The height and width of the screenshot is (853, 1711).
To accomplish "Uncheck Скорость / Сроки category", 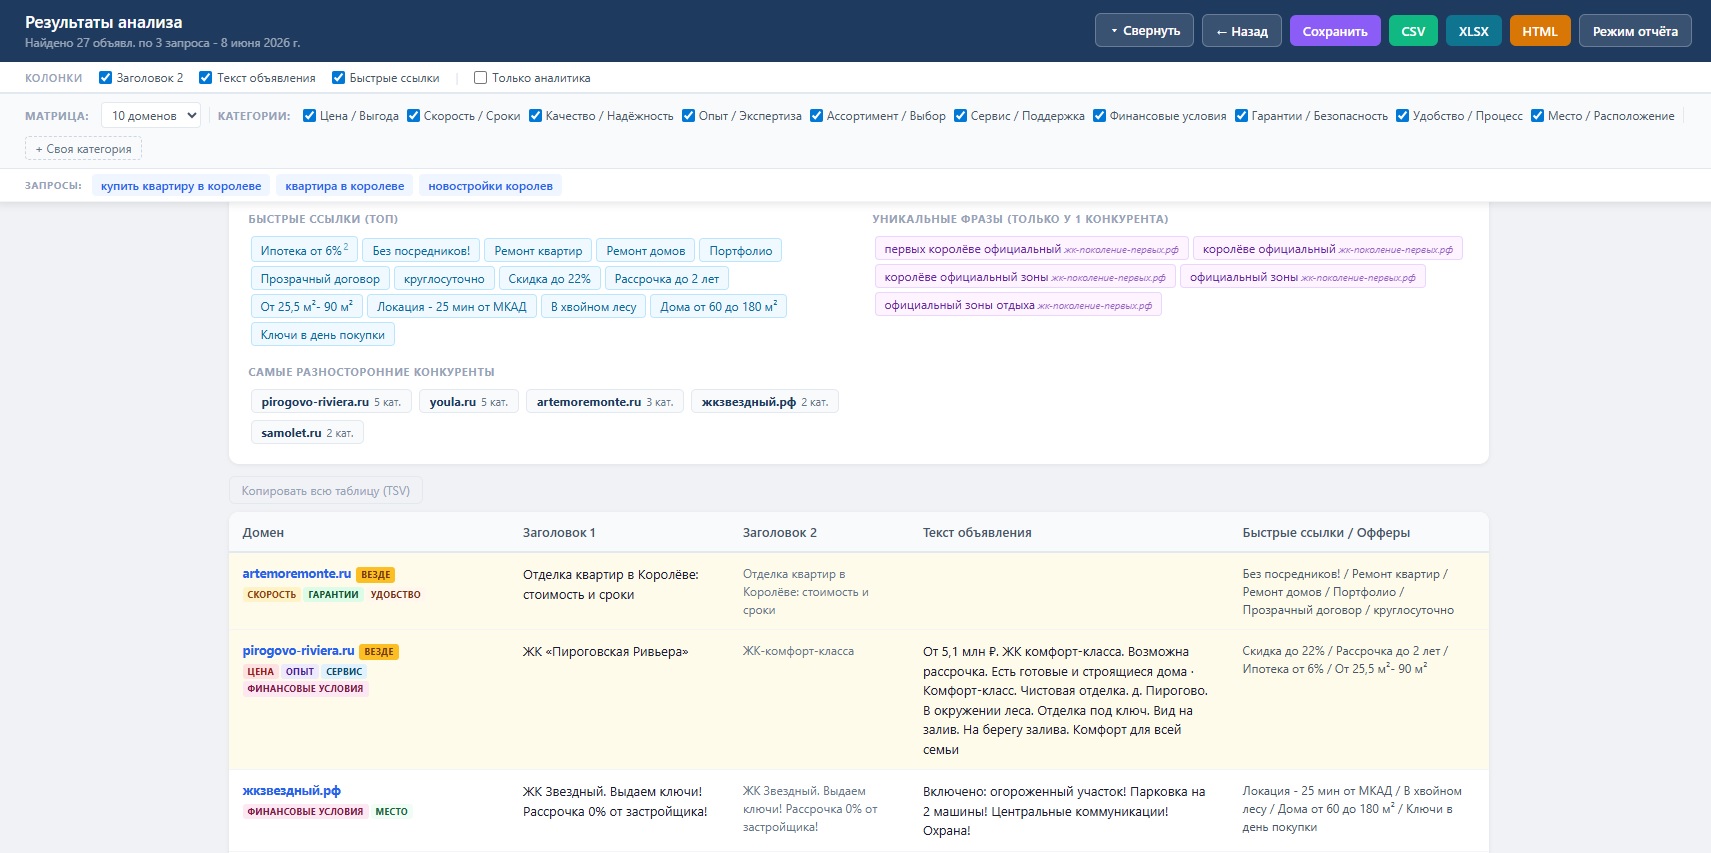I will pyautogui.click(x=413, y=116).
